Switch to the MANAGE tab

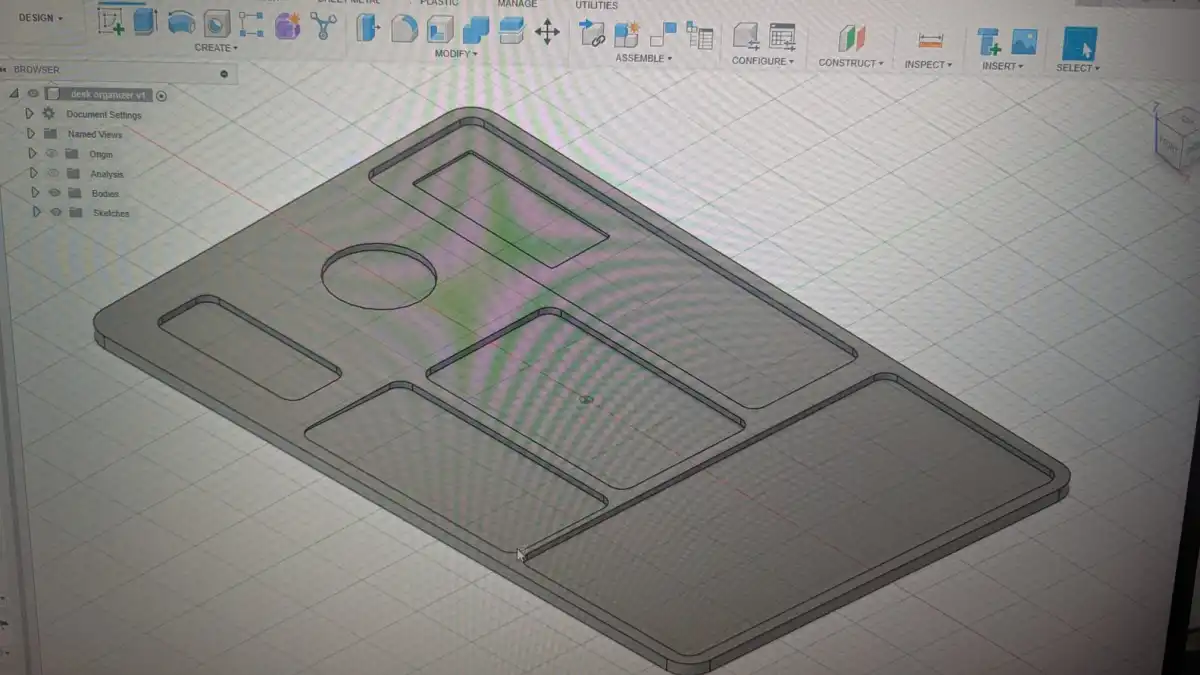[517, 4]
